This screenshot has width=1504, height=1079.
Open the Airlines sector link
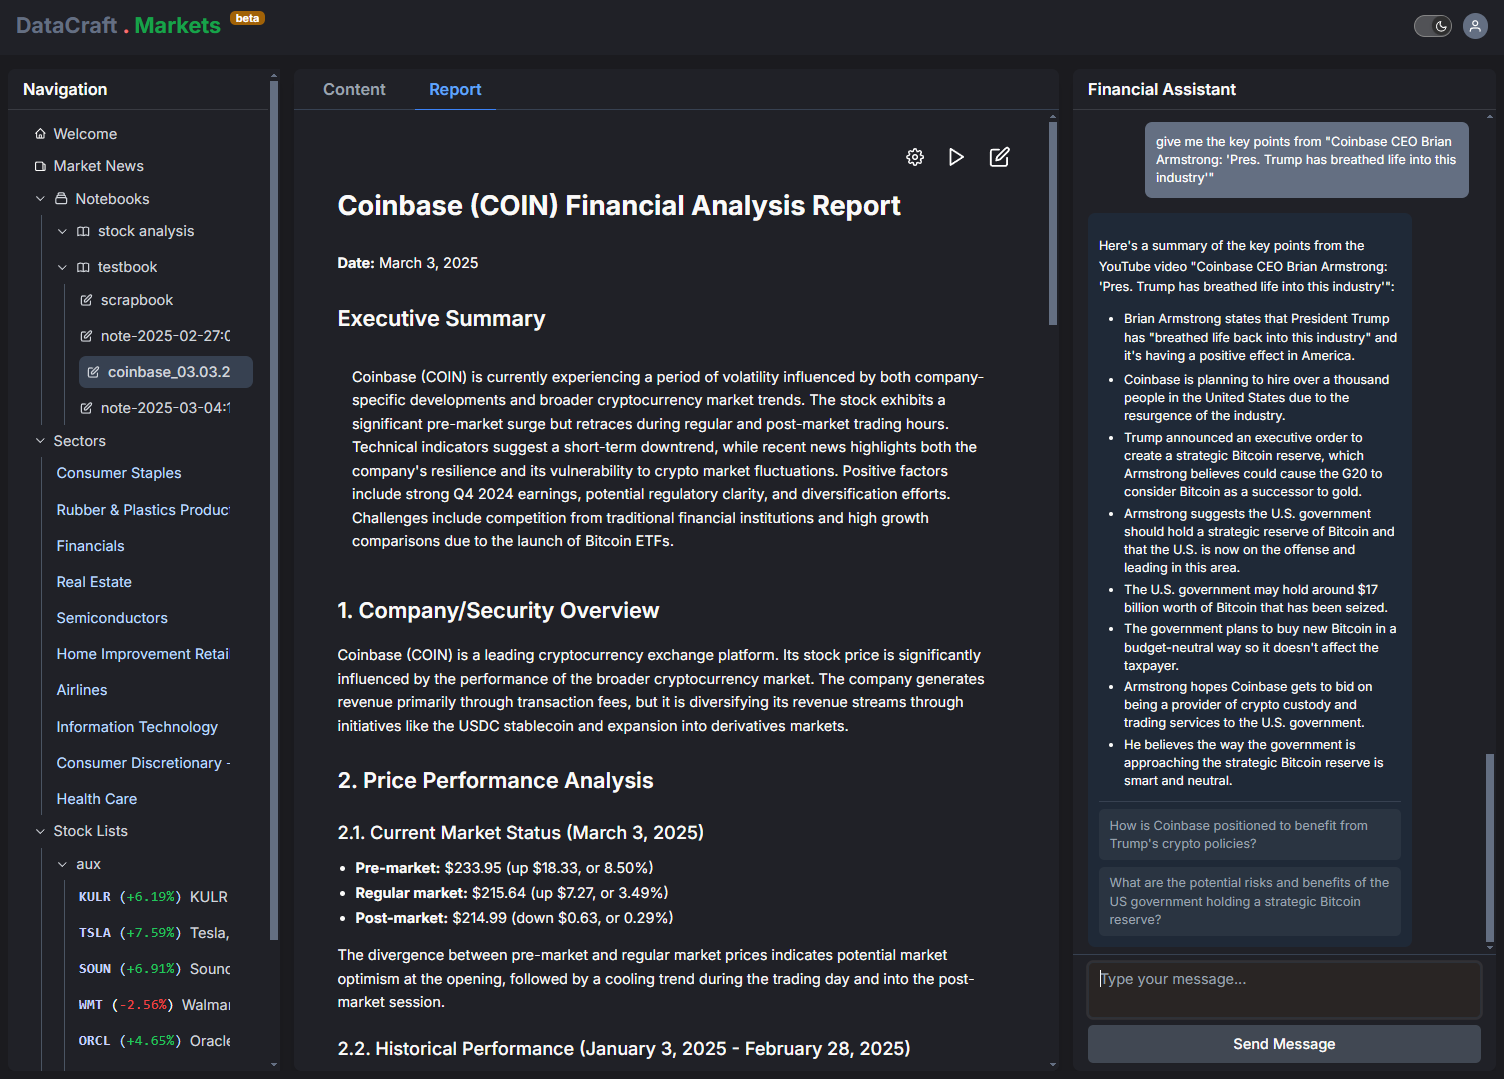82,690
